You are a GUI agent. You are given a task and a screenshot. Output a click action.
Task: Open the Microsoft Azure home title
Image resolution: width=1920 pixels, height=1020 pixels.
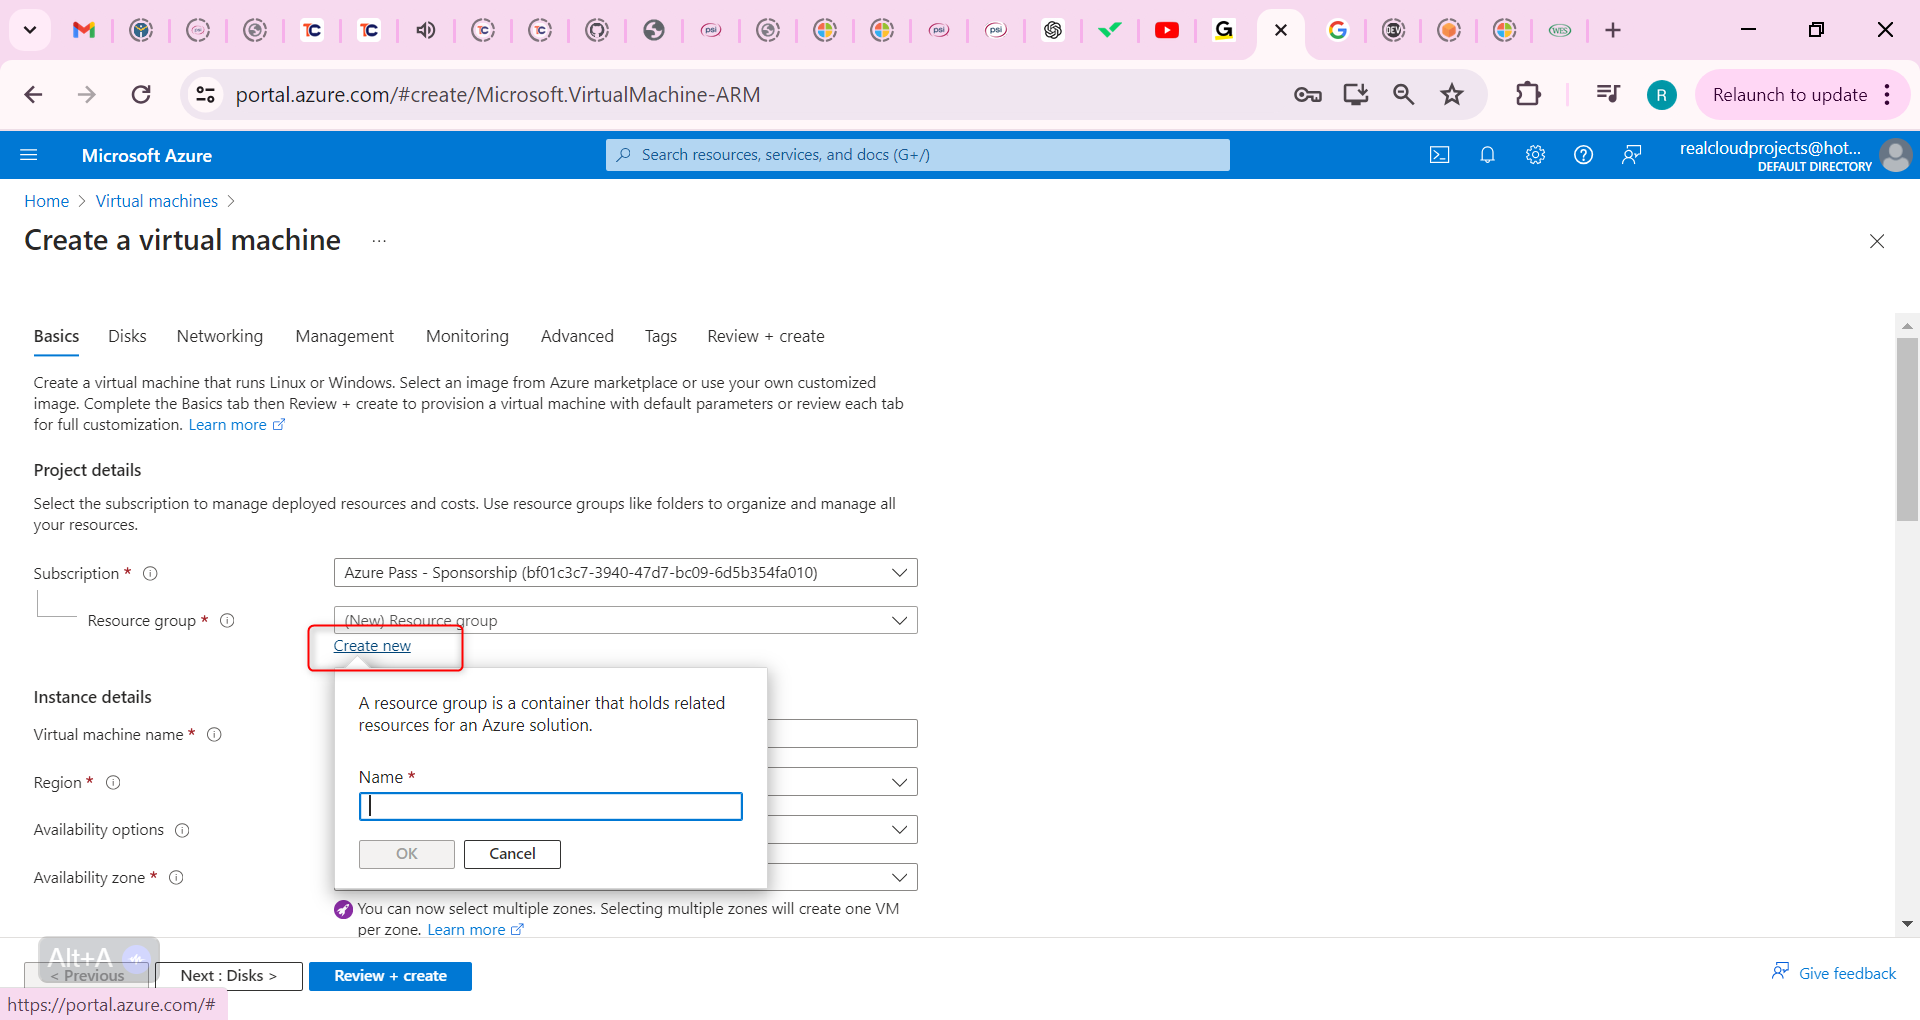point(147,155)
